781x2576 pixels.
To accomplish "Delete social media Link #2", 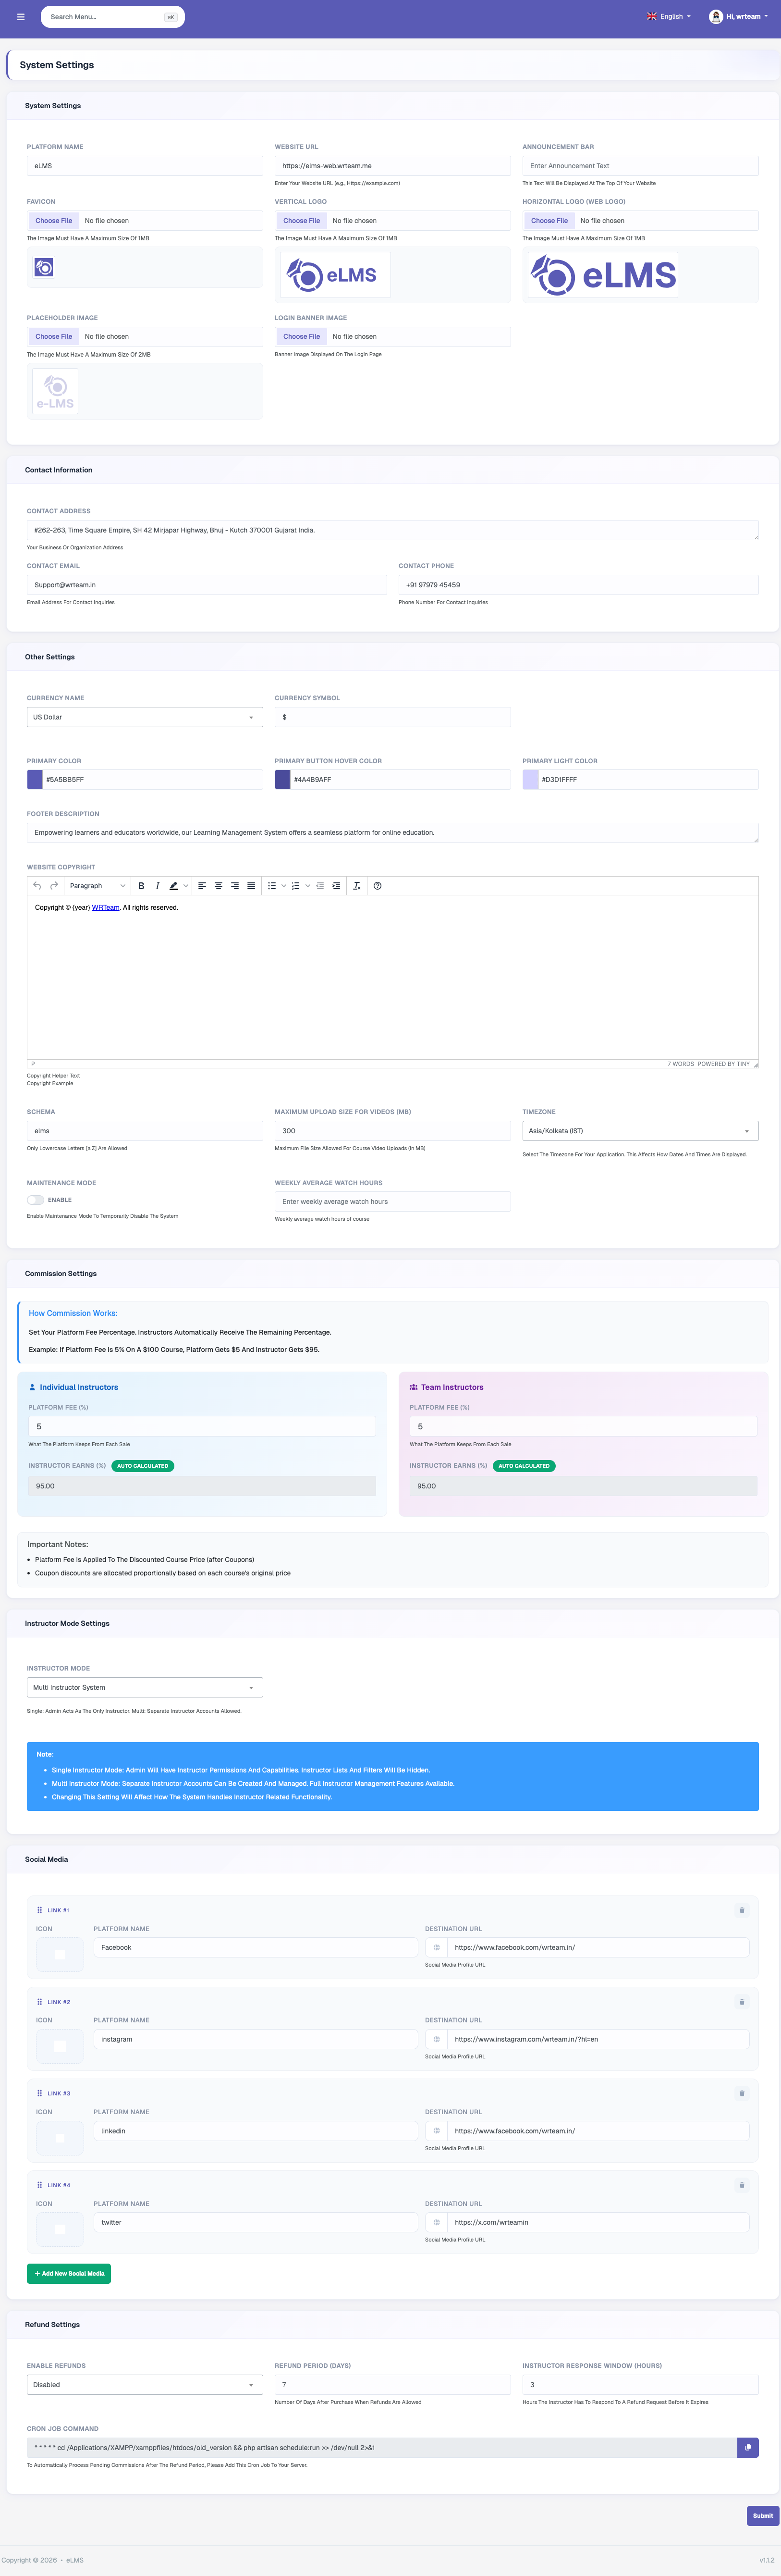I will tap(742, 2002).
